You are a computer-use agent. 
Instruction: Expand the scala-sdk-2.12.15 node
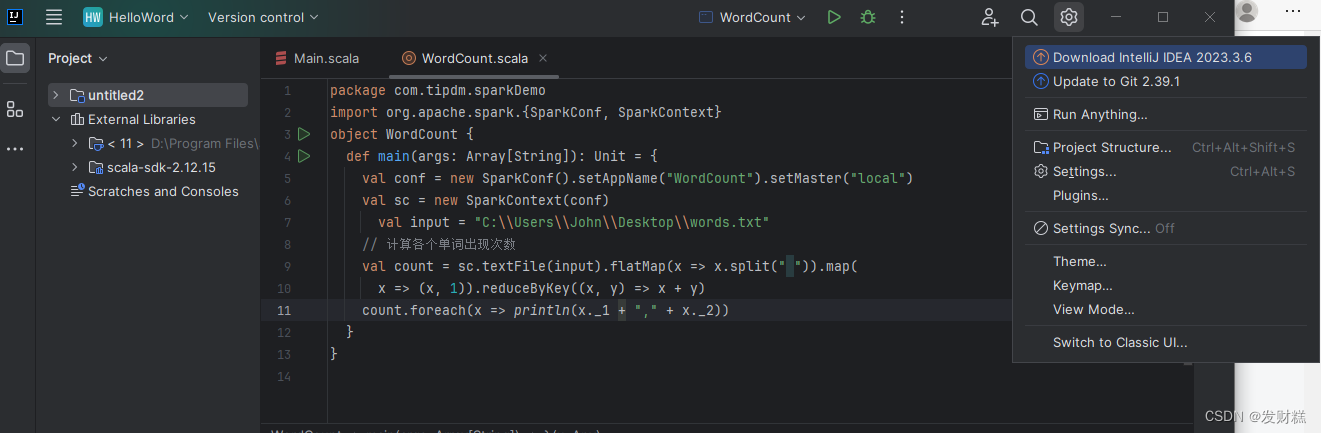[x=75, y=167]
